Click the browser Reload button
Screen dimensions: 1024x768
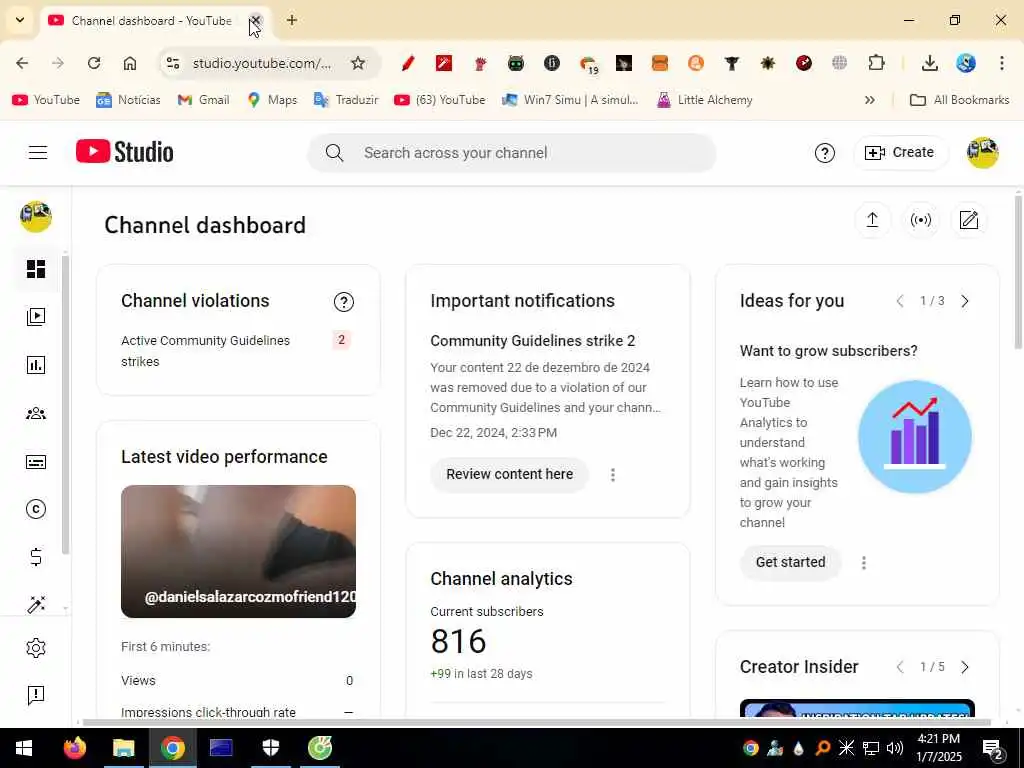(94, 63)
